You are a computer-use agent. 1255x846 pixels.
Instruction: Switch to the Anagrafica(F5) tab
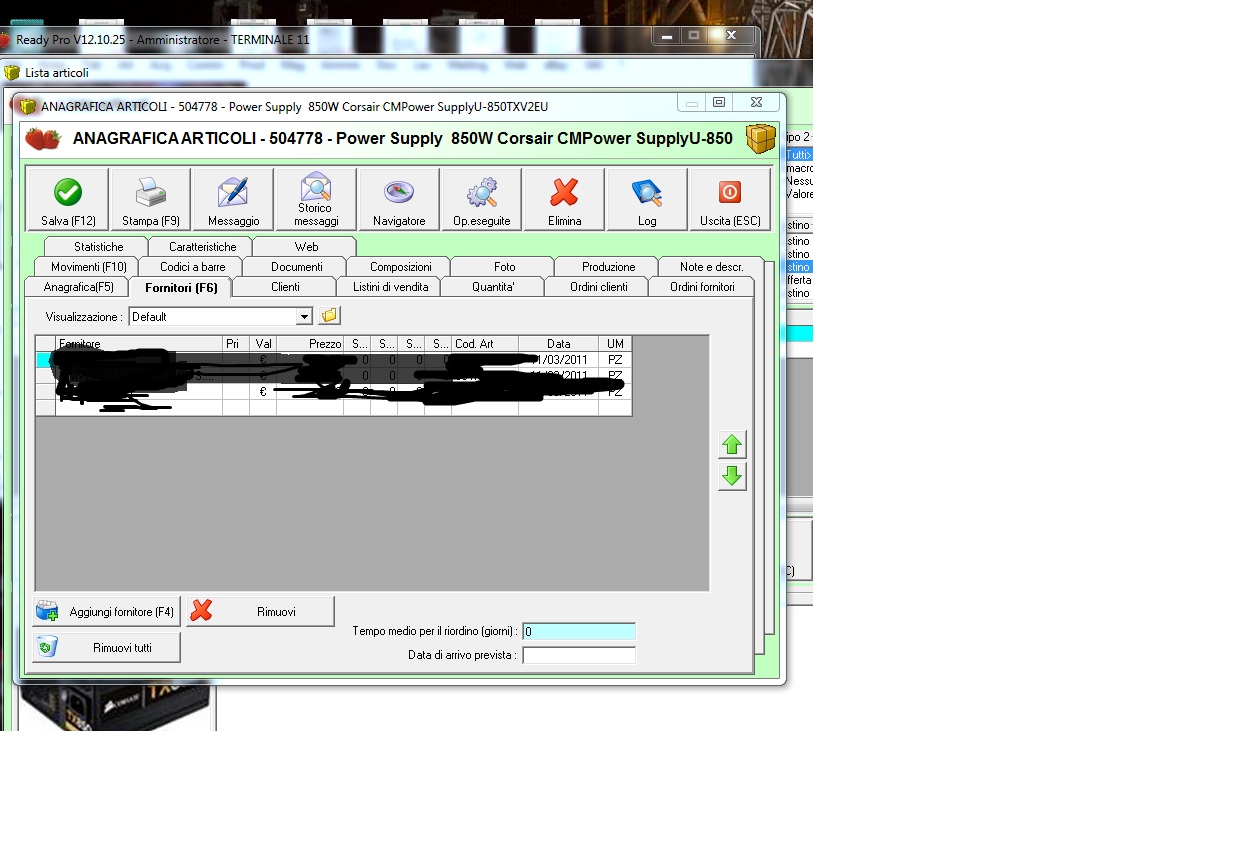(79, 286)
